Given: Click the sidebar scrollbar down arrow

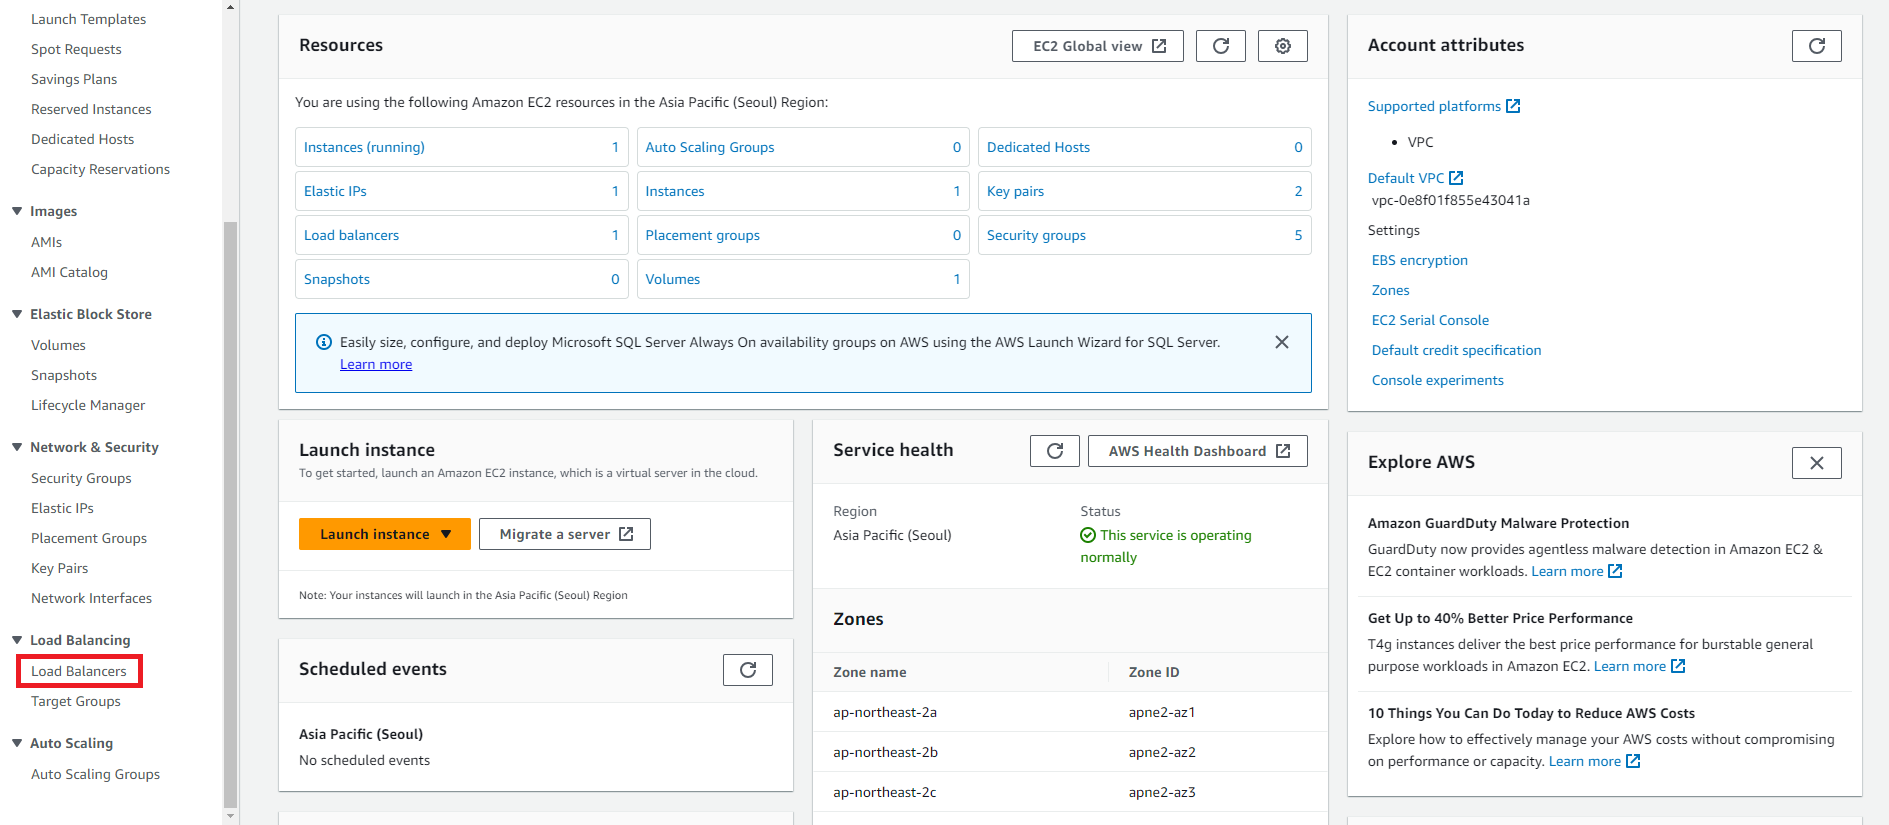Looking at the screenshot, I should (x=231, y=816).
